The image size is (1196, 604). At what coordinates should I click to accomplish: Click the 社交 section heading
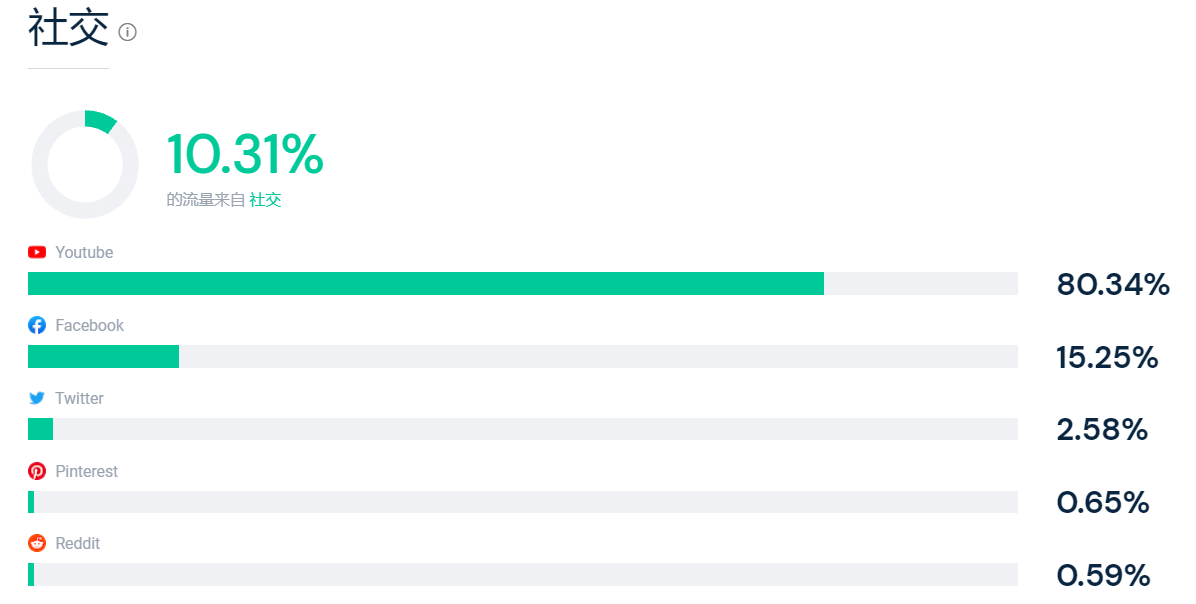pos(68,28)
